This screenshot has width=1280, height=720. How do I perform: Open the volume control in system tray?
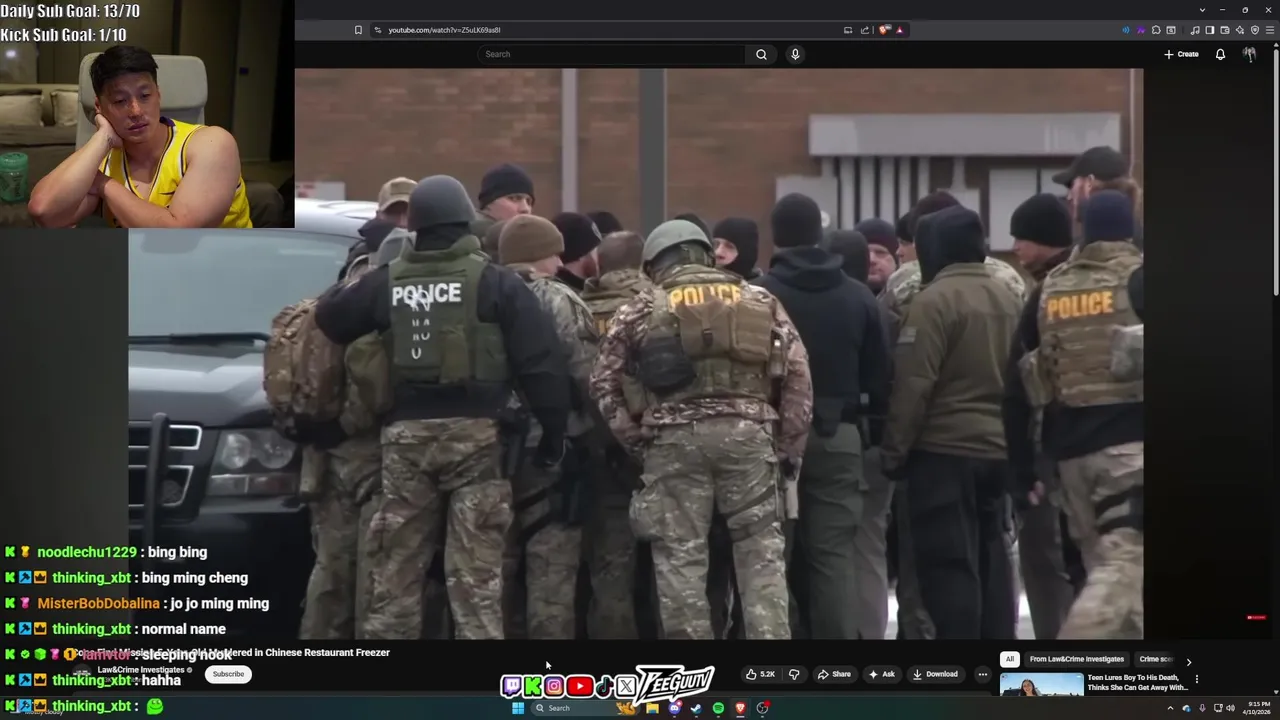pyautogui.click(x=1230, y=708)
